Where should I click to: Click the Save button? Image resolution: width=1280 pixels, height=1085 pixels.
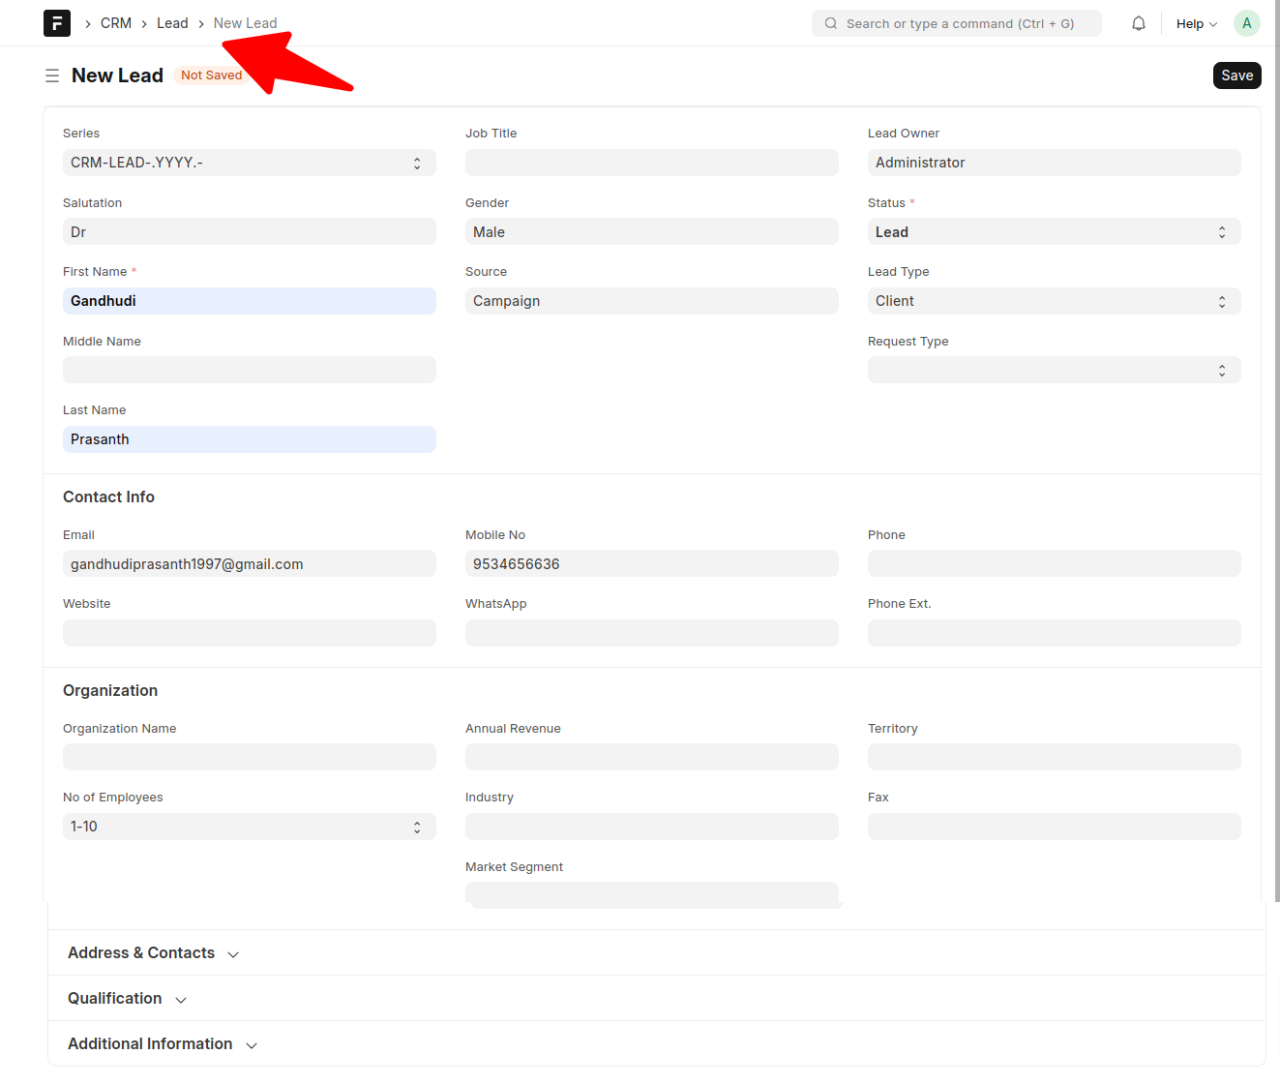pos(1237,75)
